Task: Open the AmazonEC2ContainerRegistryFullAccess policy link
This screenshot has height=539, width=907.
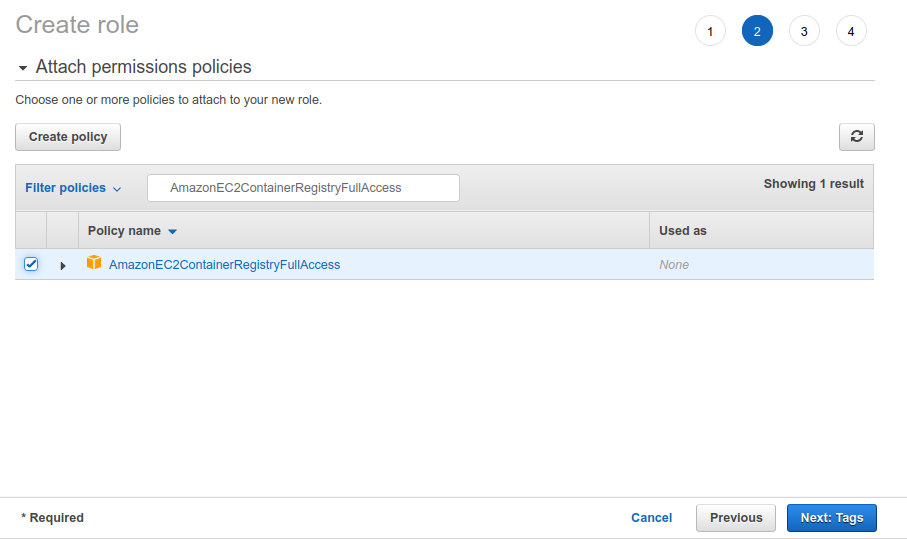Action: pos(224,265)
